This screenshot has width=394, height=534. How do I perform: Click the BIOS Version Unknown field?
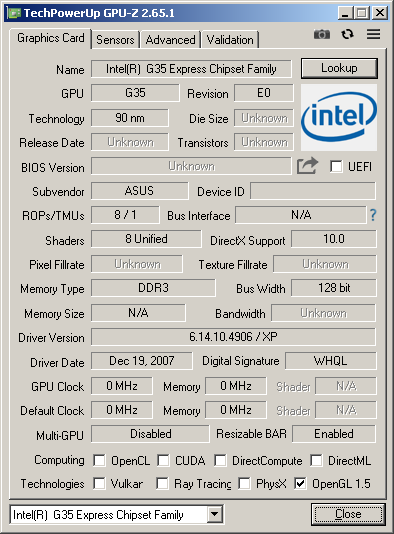pos(191,166)
